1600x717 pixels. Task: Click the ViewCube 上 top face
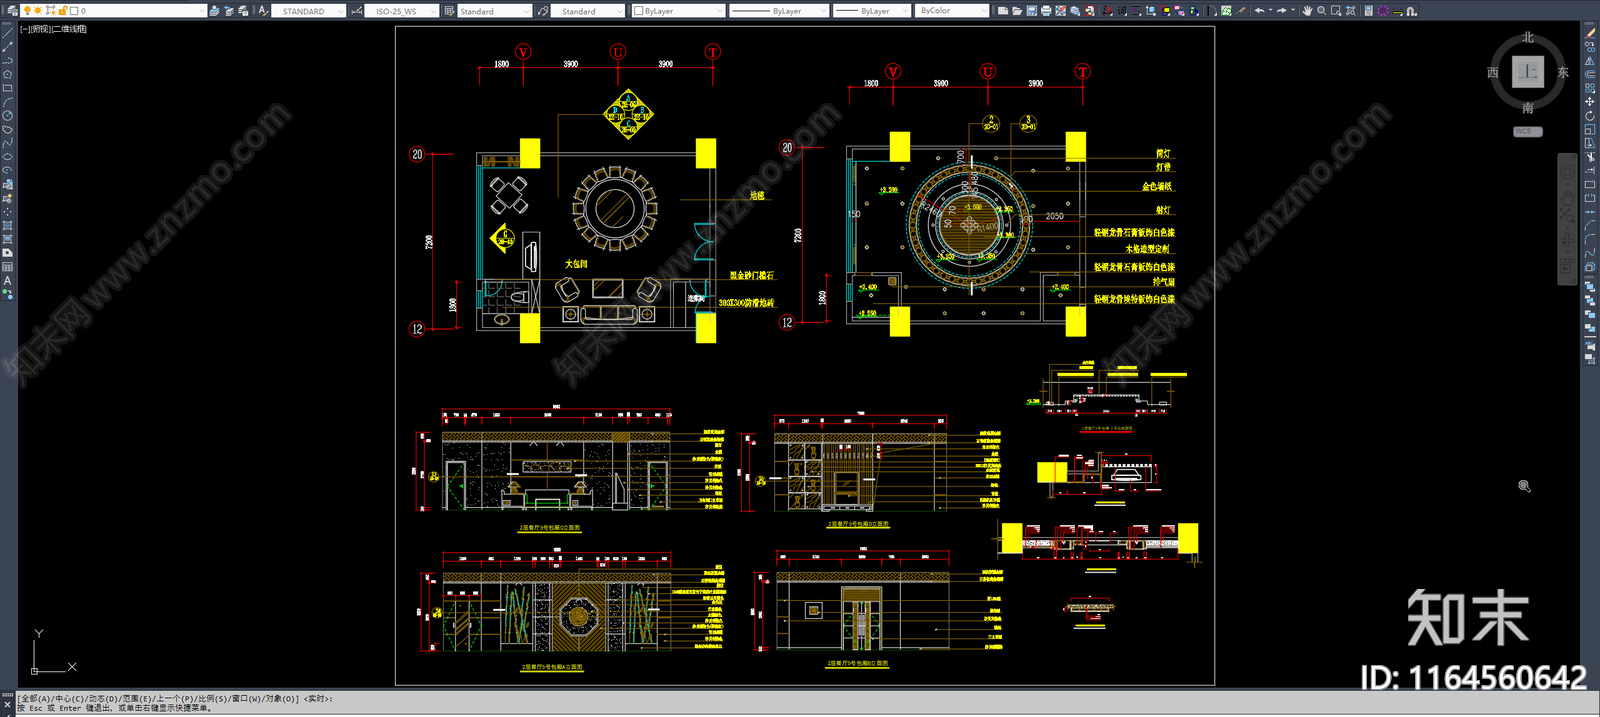pyautogui.click(x=1528, y=72)
